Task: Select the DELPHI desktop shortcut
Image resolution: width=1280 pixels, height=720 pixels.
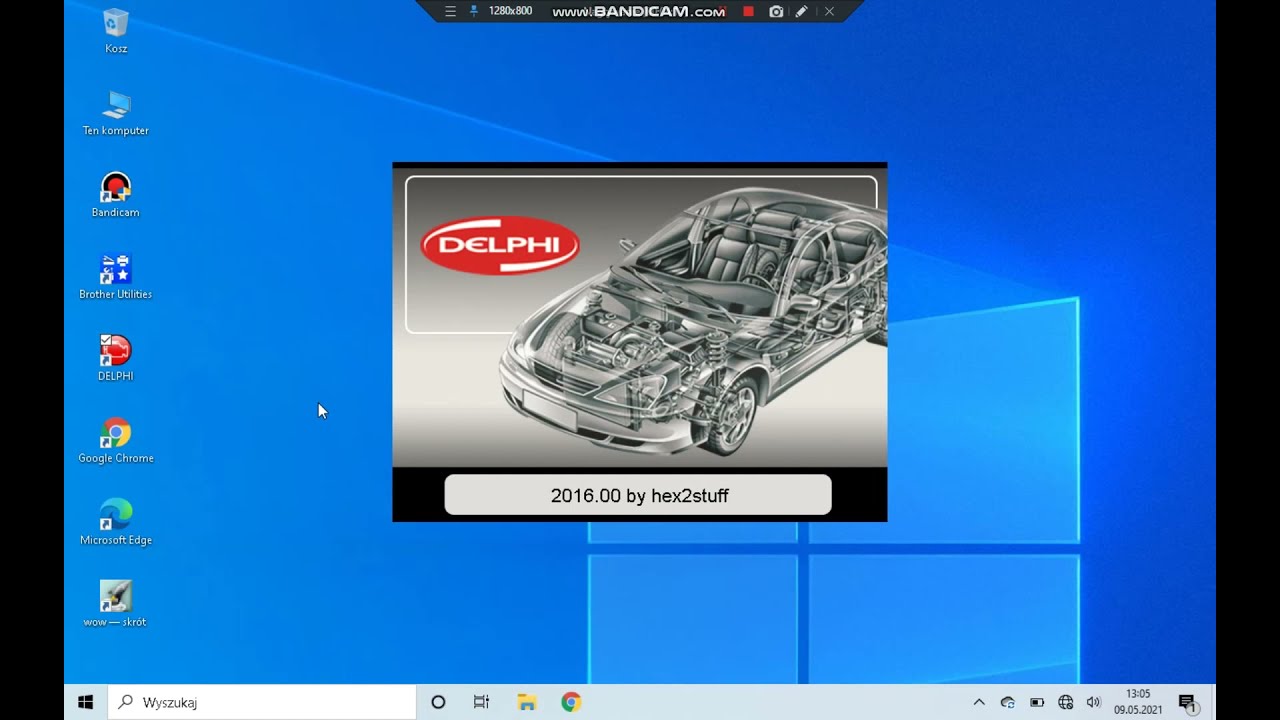Action: point(116,359)
